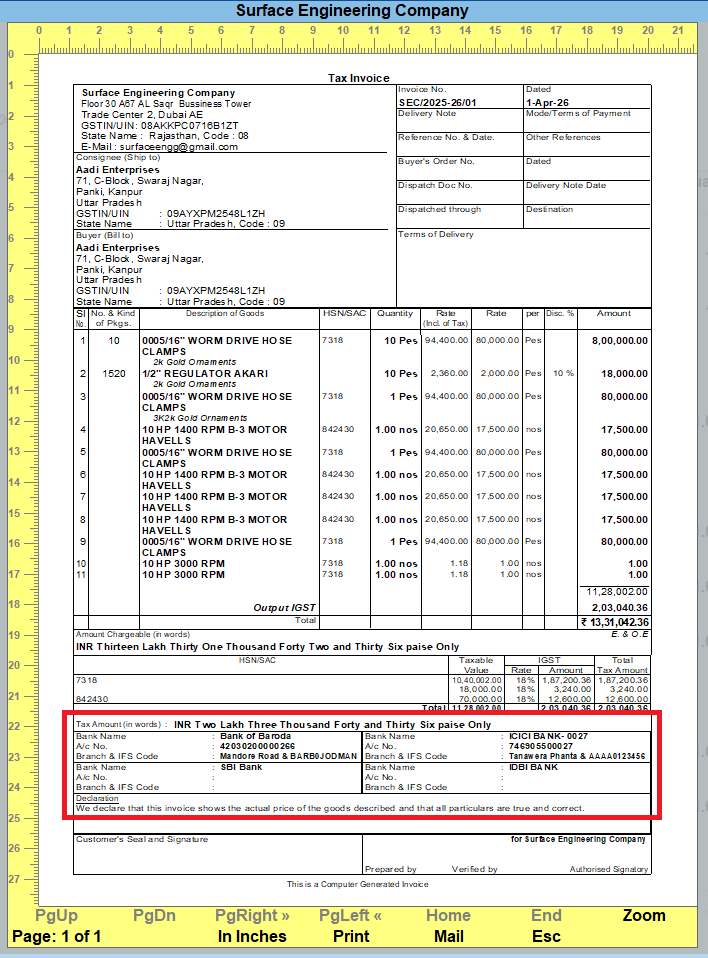The image size is (708, 958).
Task: Print the invoice preview
Action: (x=351, y=936)
